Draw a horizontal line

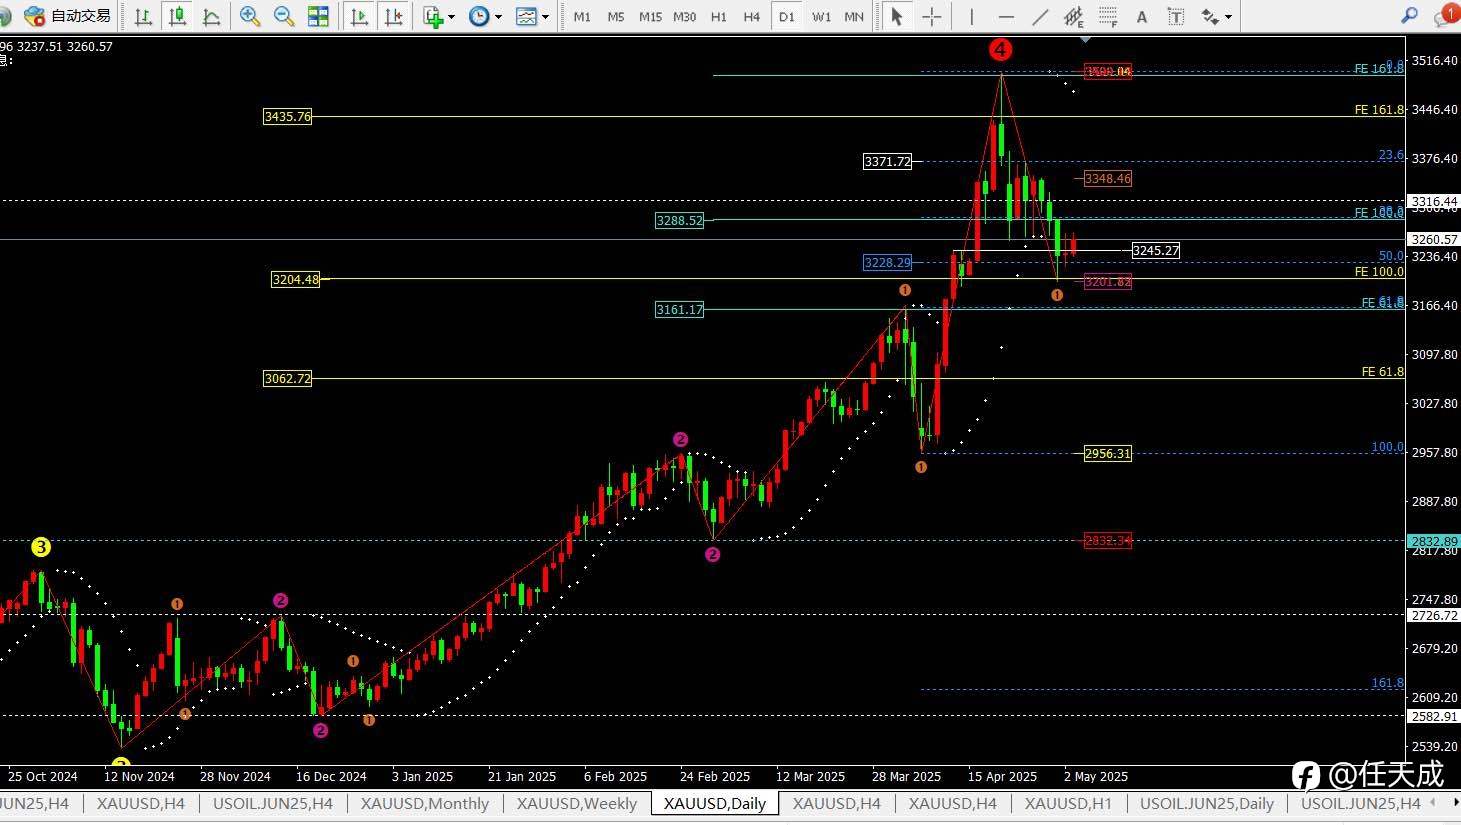pyautogui.click(x=1006, y=16)
